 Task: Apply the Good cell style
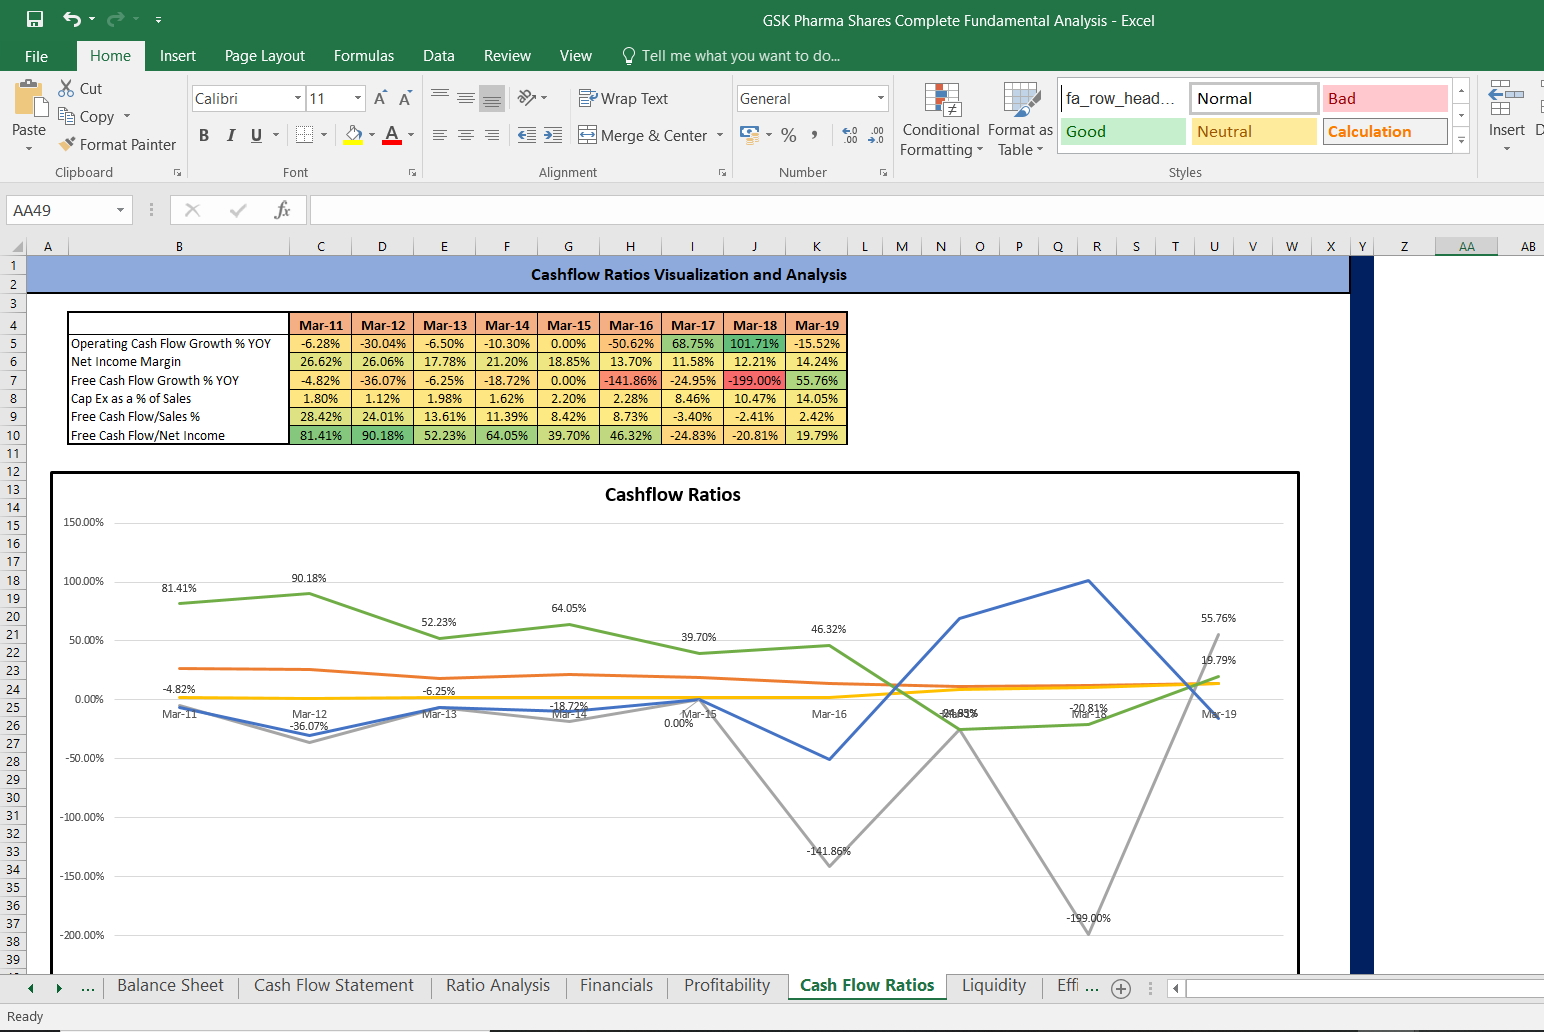click(1122, 131)
